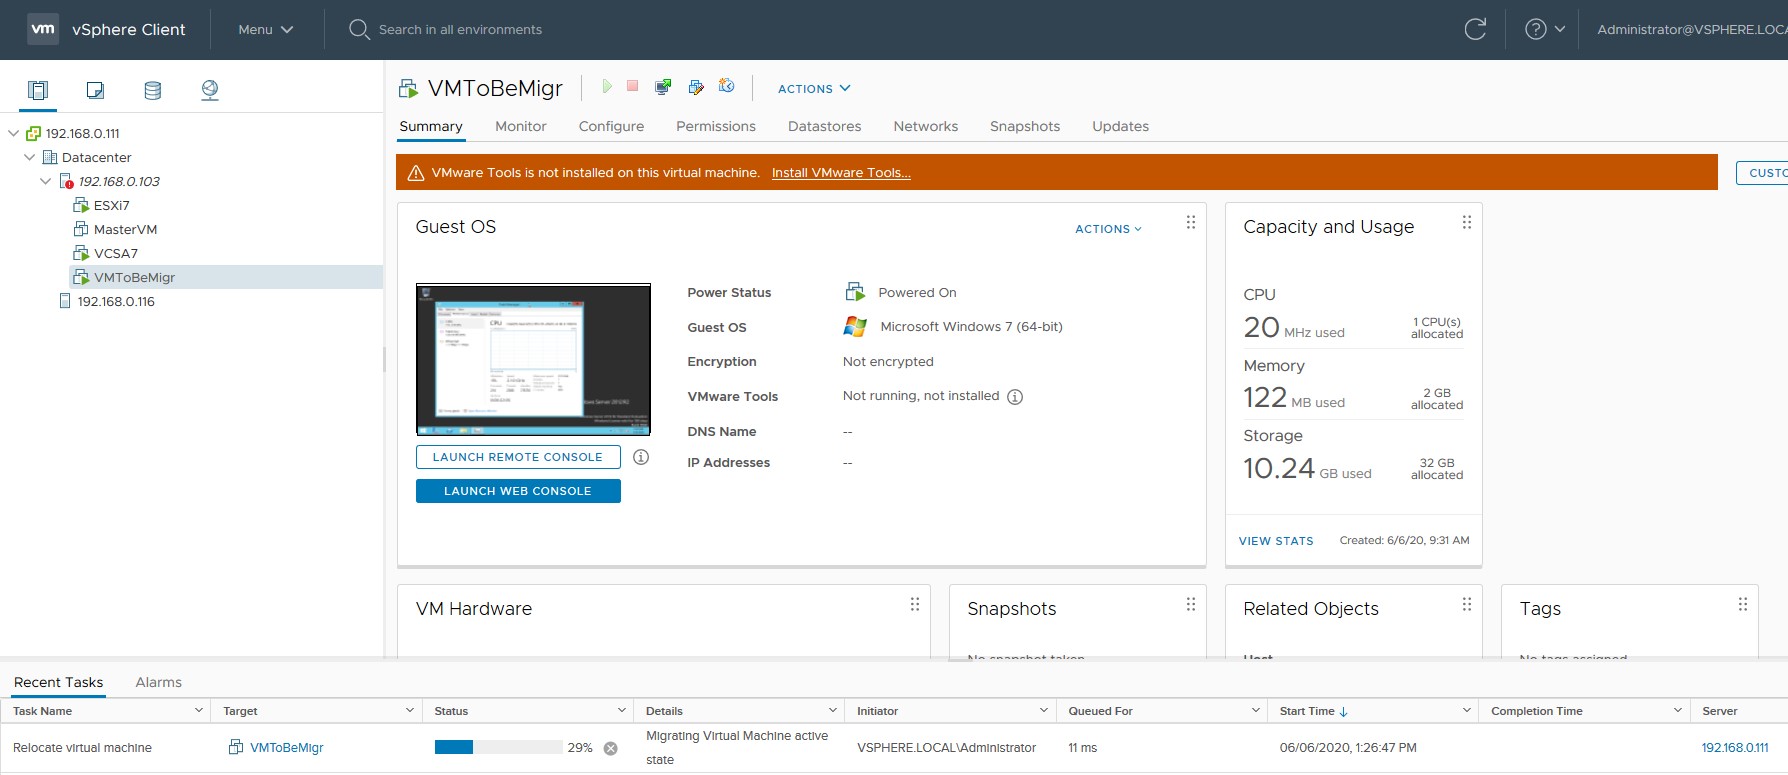Click the VM console thumbnail preview

pos(533,360)
